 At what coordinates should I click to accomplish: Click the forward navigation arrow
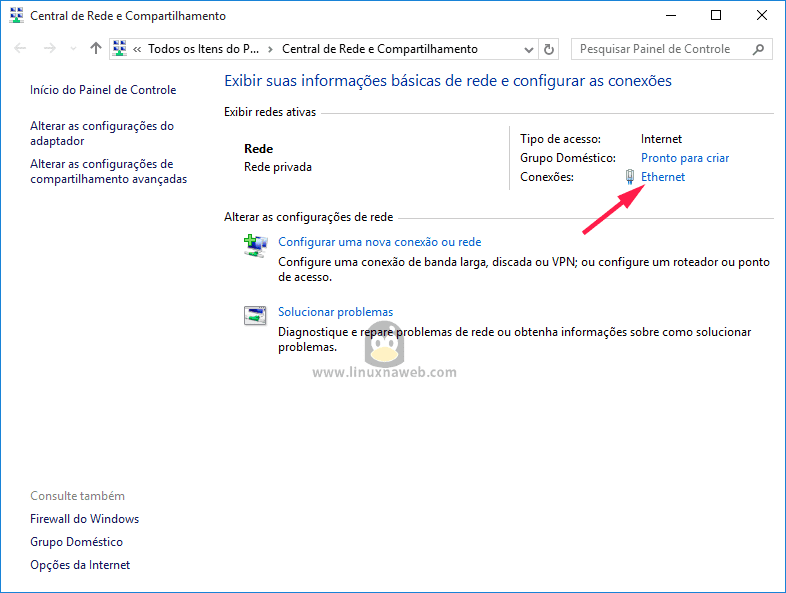coord(49,49)
